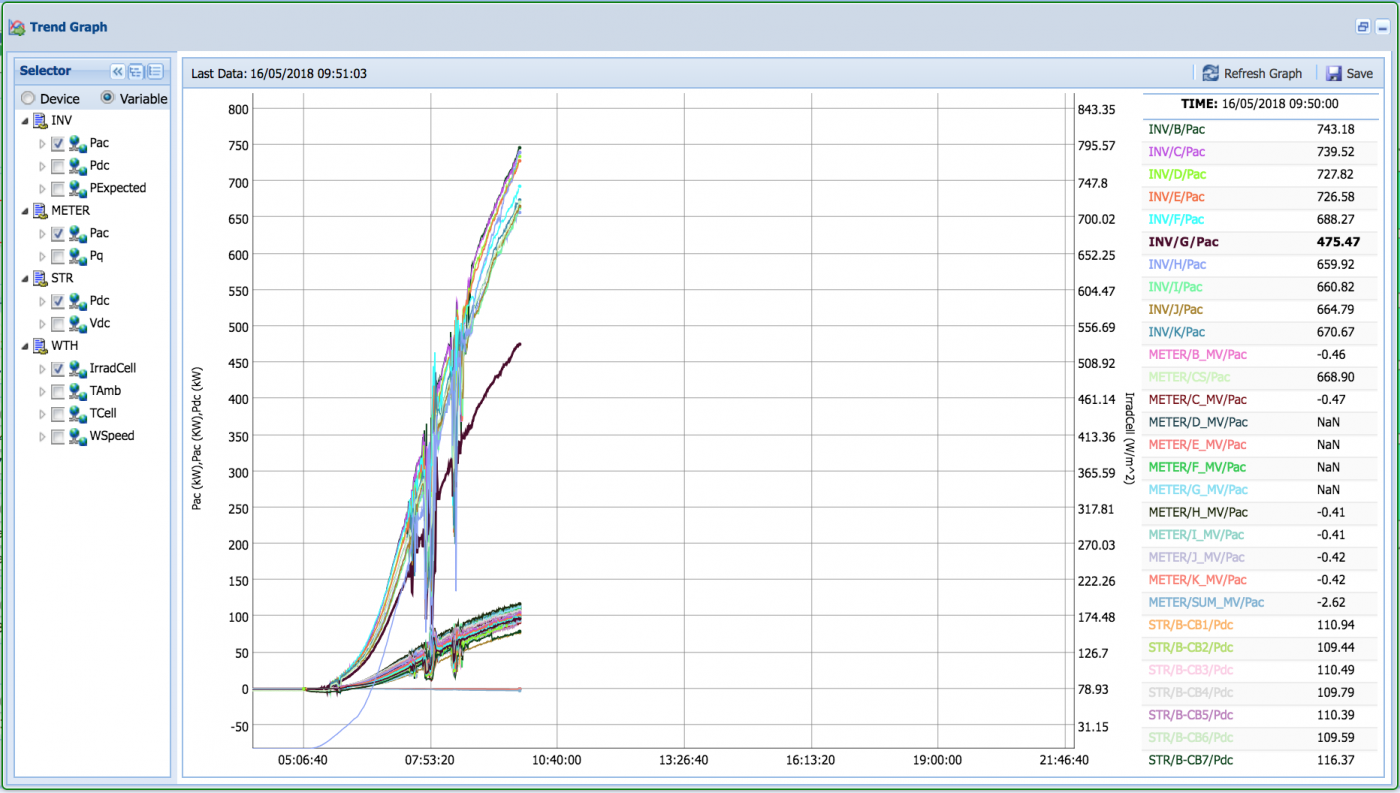Select the Variable radio button
1400x793 pixels.
point(108,99)
